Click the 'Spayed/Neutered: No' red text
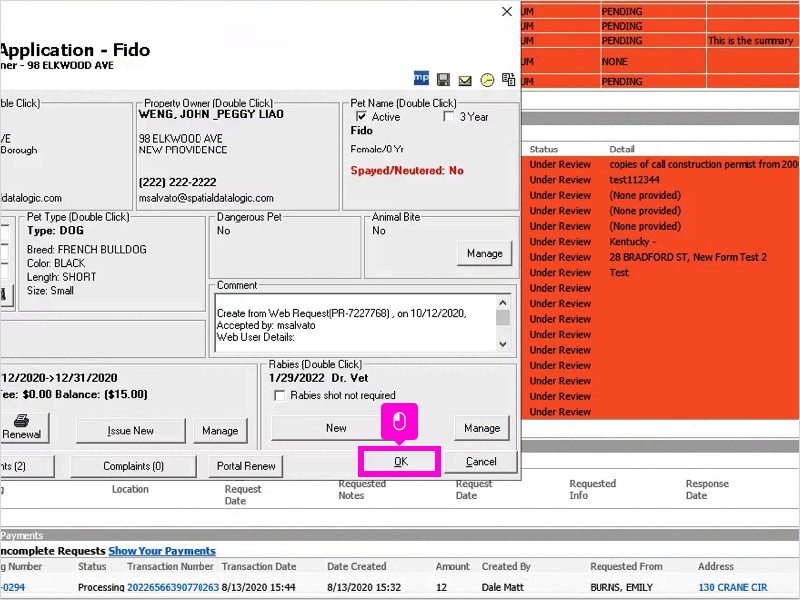This screenshot has width=800, height=600. [407, 170]
